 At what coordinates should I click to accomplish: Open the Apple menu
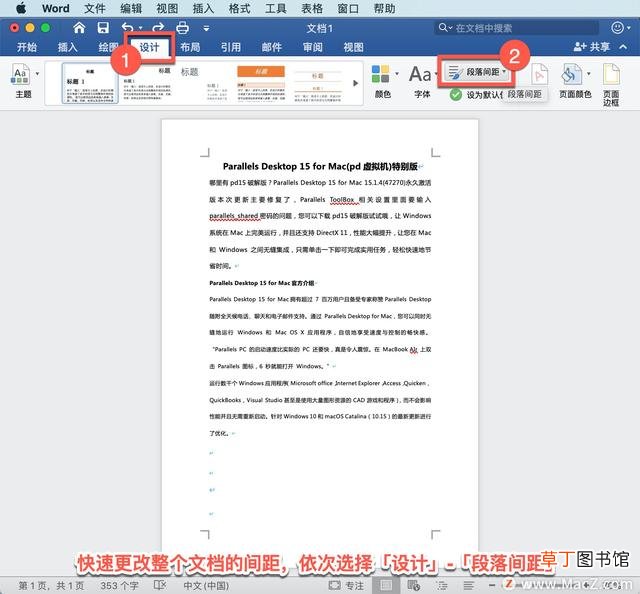click(21, 8)
